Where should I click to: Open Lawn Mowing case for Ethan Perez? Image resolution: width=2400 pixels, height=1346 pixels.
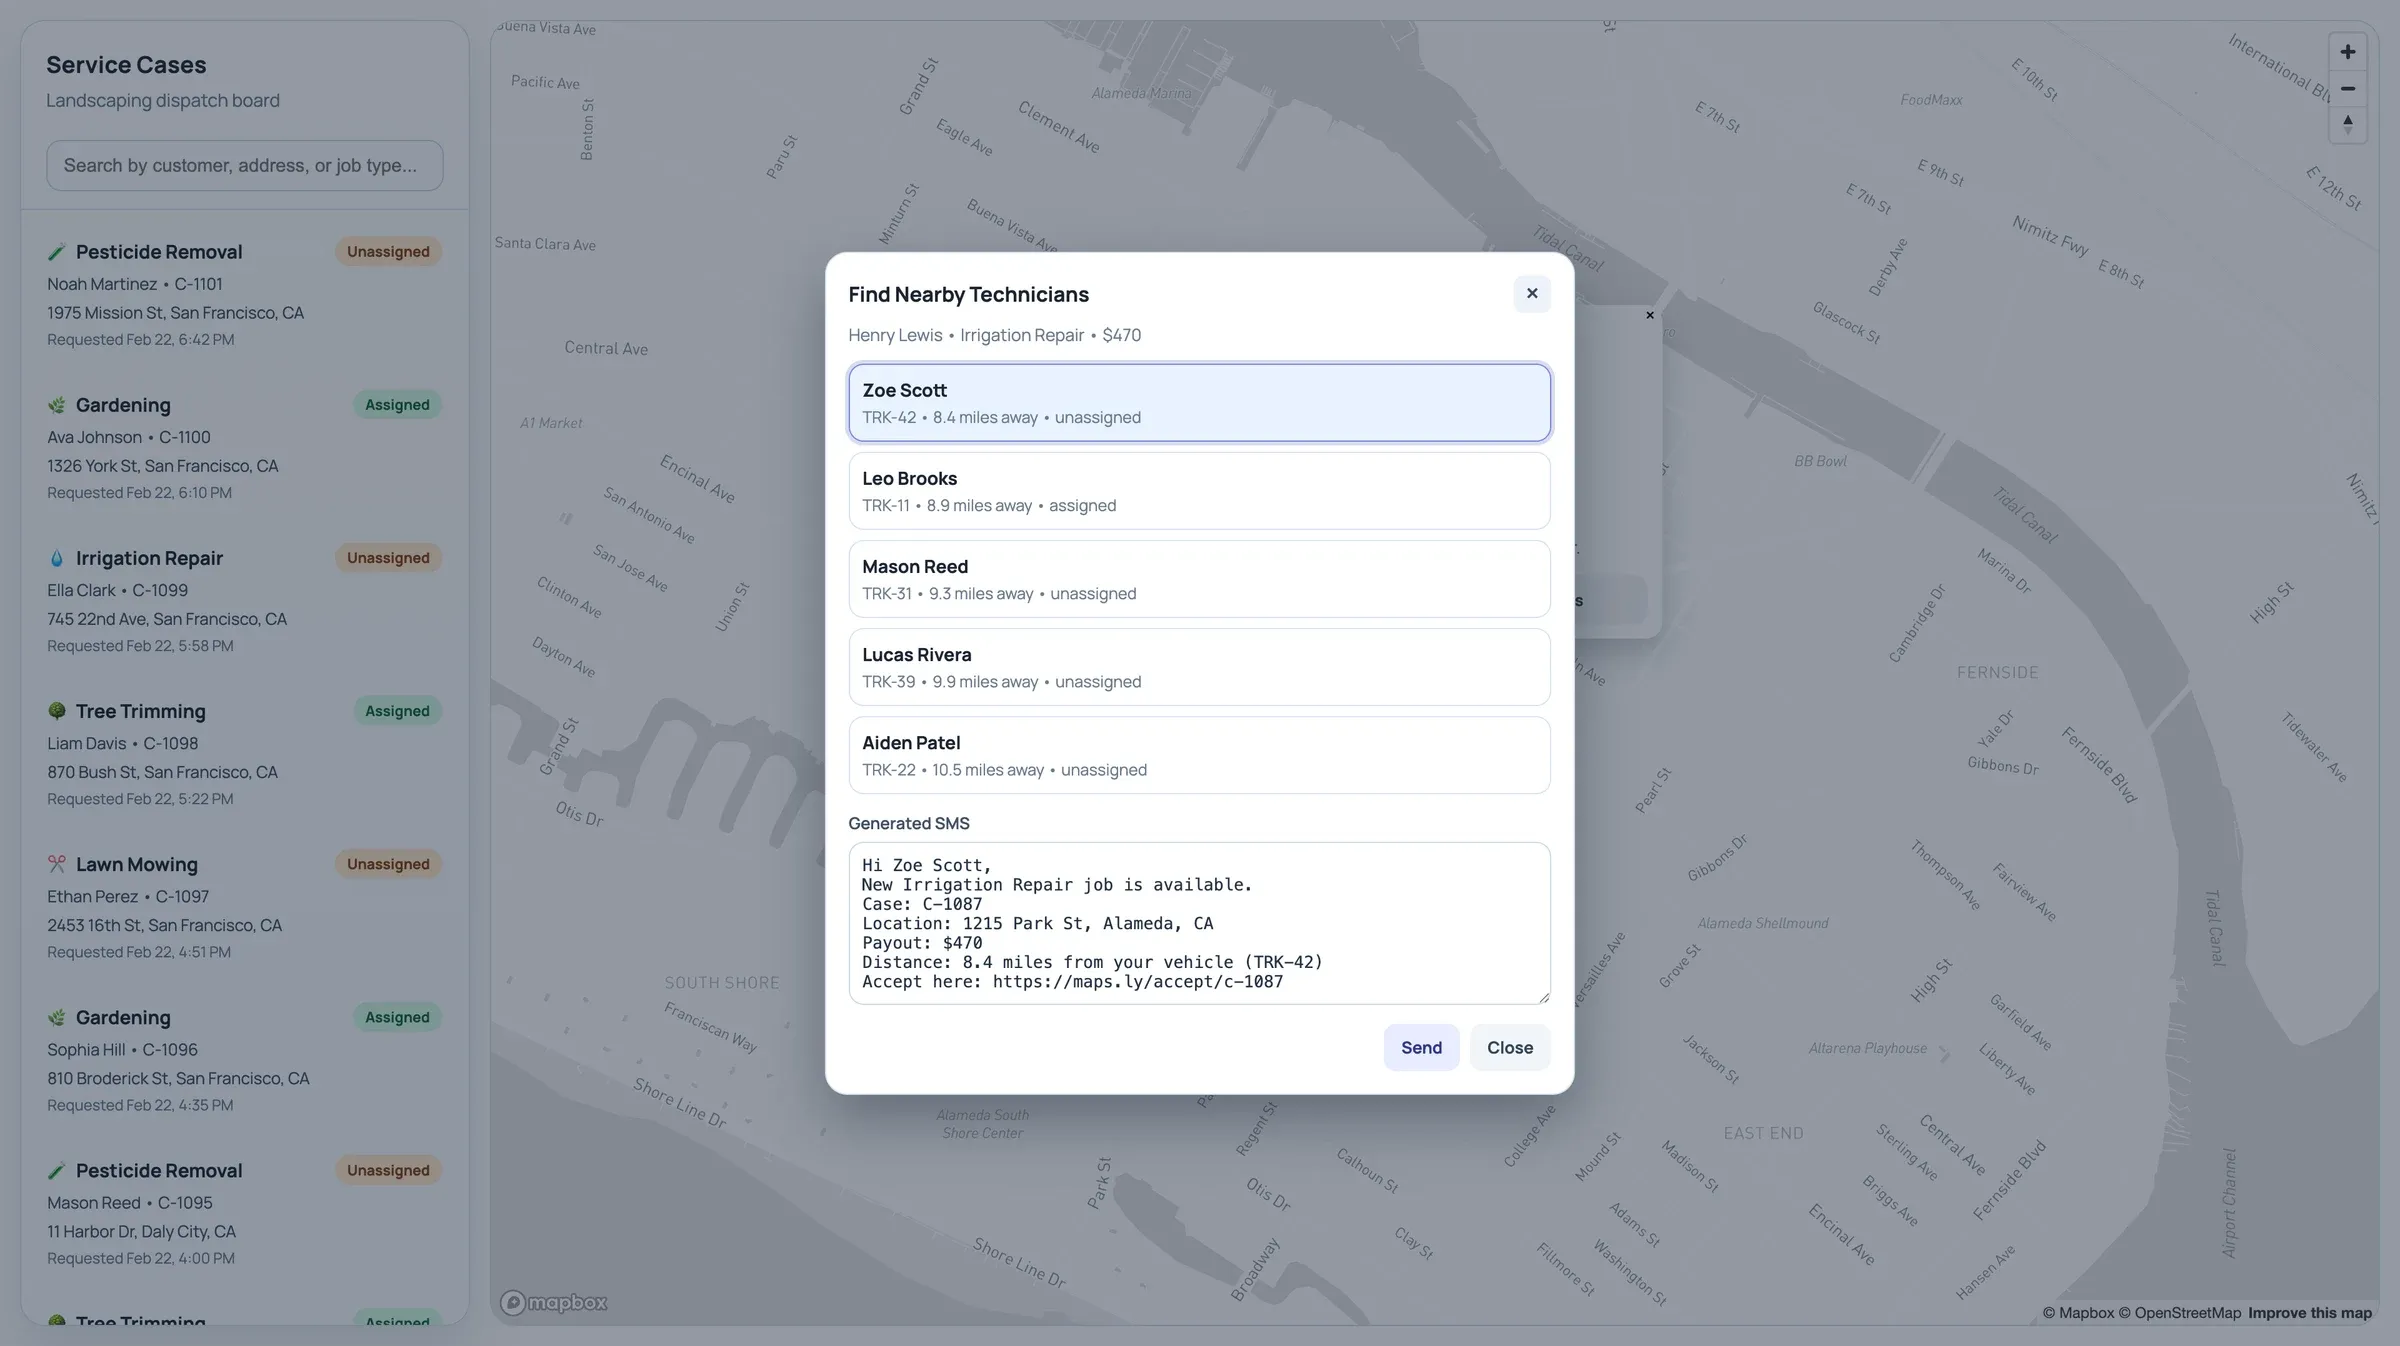point(244,907)
